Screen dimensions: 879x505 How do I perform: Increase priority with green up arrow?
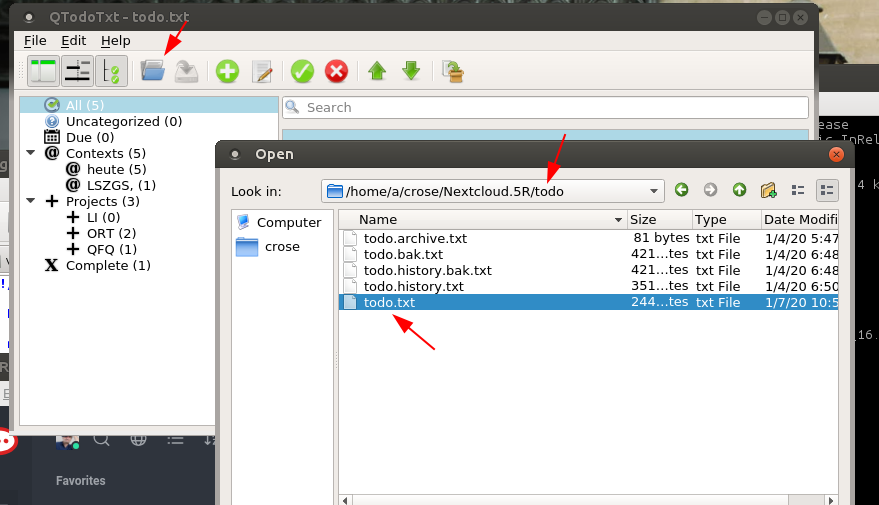377,71
